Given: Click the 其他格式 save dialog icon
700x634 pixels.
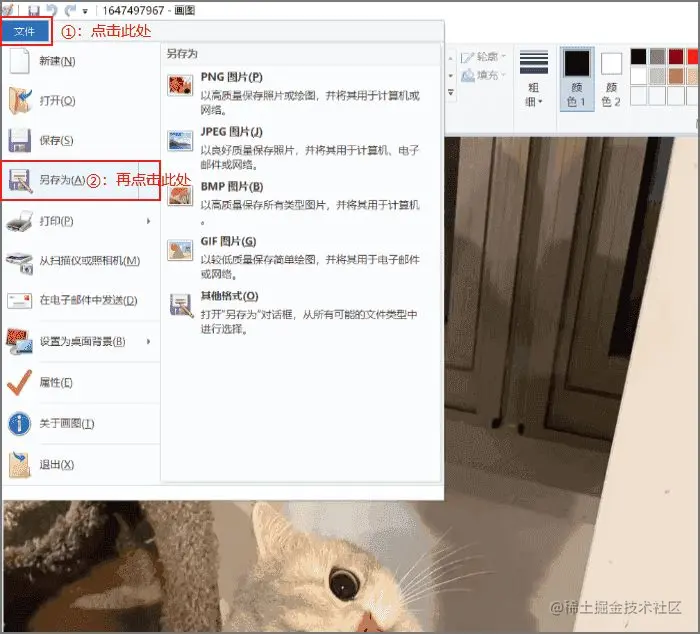Looking at the screenshot, I should pos(181,305).
